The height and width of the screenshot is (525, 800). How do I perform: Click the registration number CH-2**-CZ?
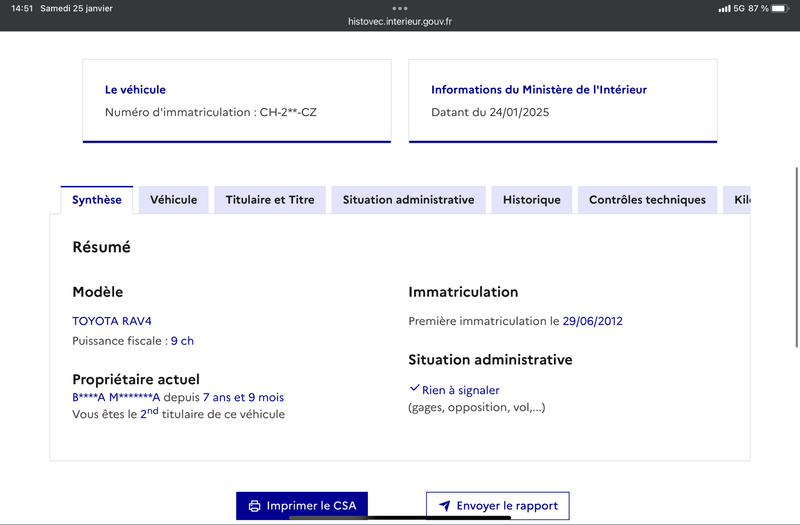[x=288, y=112]
